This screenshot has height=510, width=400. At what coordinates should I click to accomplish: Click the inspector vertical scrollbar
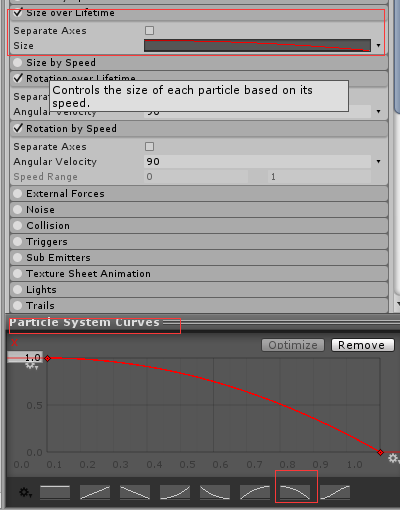click(397, 57)
